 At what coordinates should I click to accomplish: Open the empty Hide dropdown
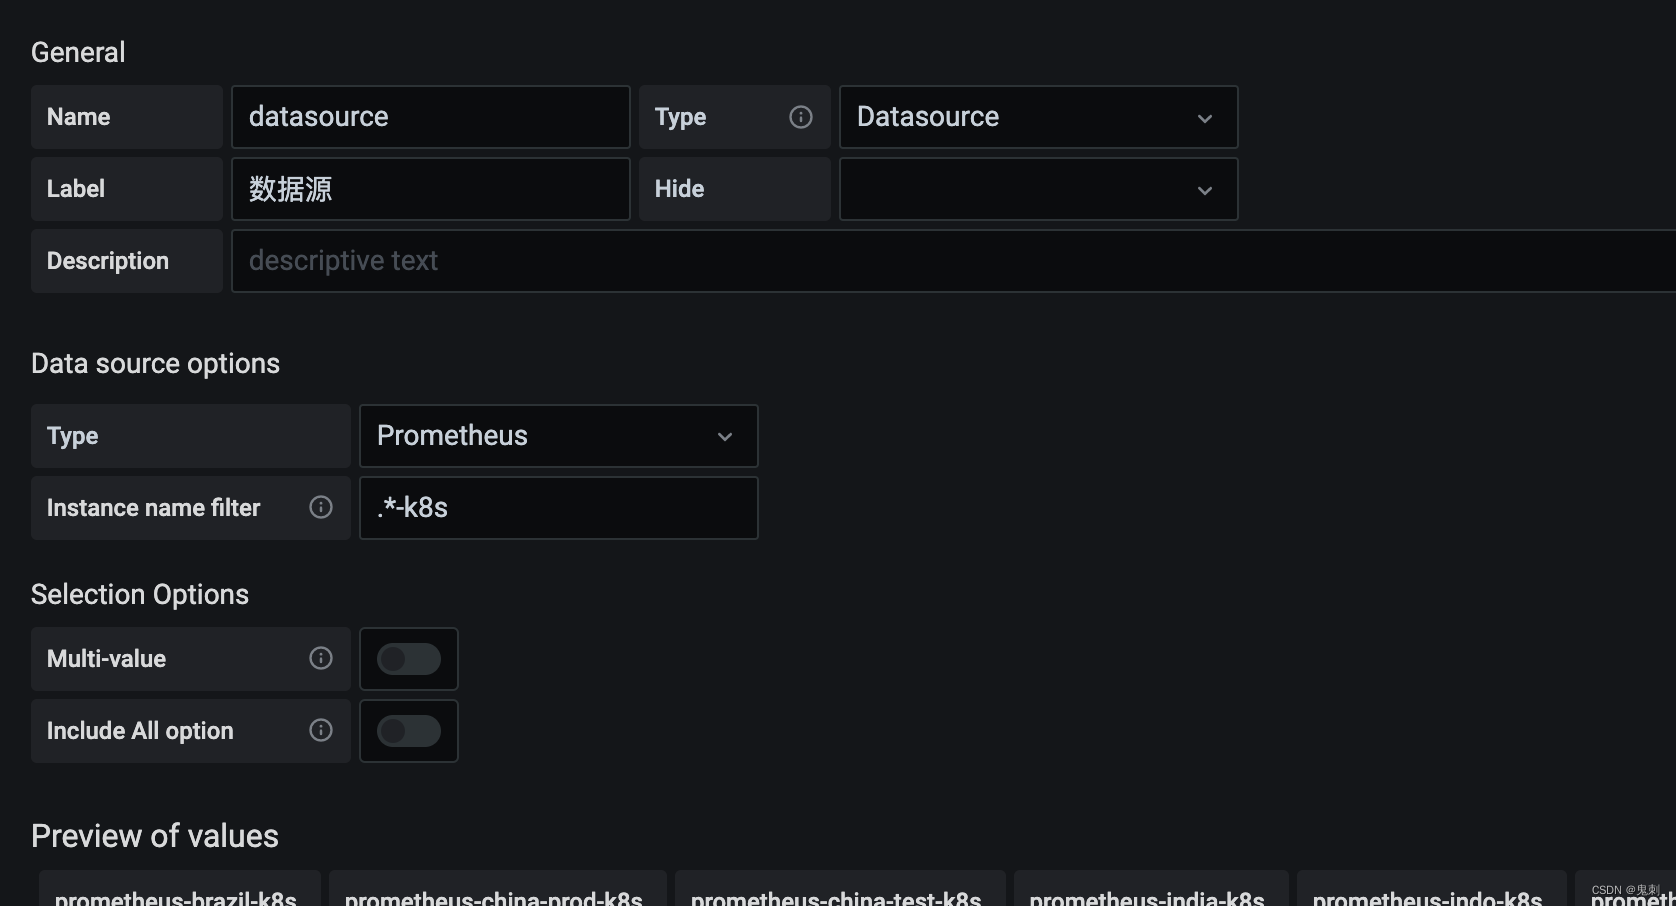pos(1037,189)
